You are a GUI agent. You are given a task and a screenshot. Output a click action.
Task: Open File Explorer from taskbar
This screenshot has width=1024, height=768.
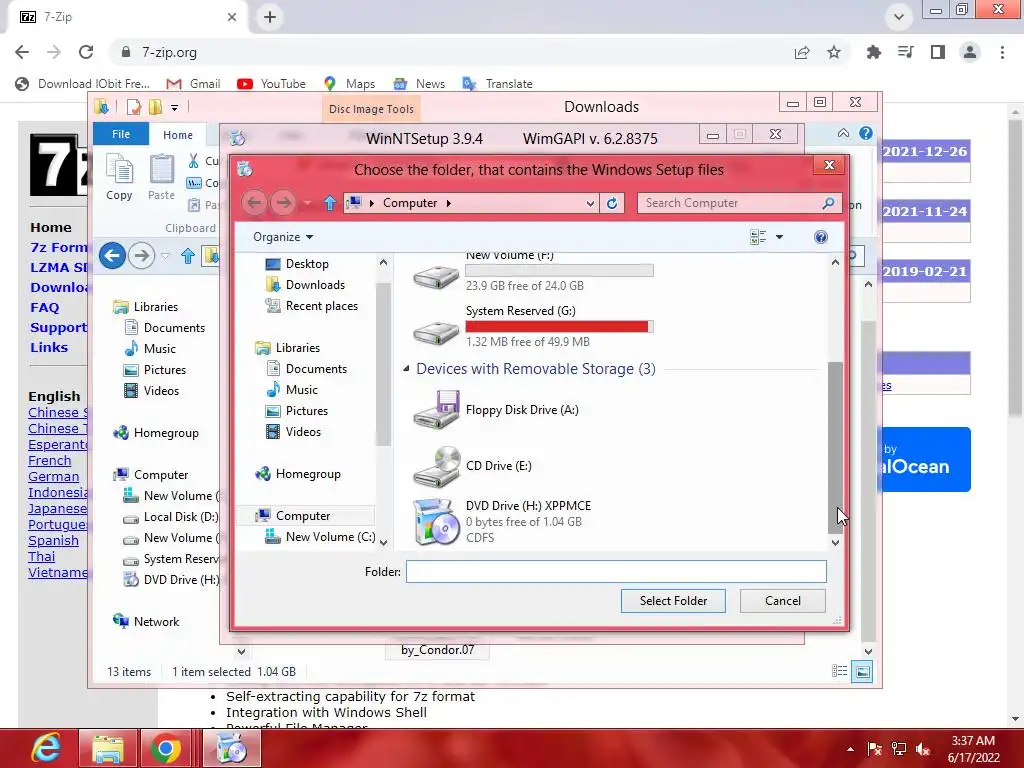click(108, 748)
